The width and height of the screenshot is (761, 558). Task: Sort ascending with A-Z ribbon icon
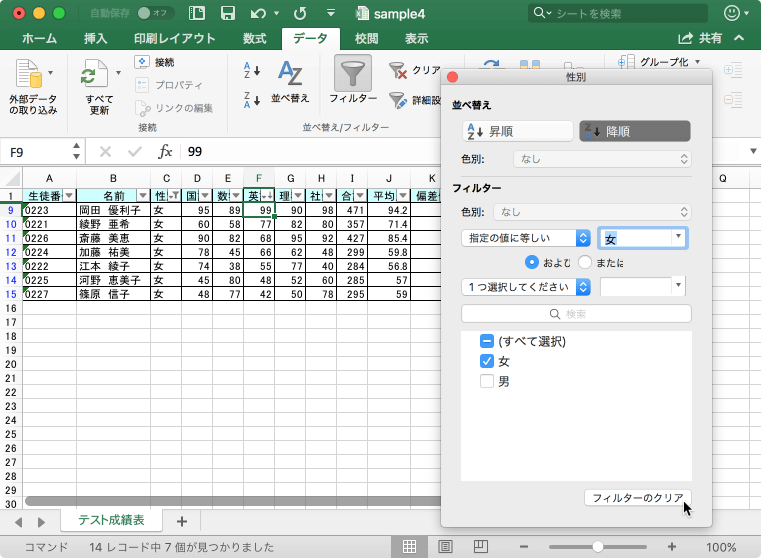pyautogui.click(x=251, y=70)
